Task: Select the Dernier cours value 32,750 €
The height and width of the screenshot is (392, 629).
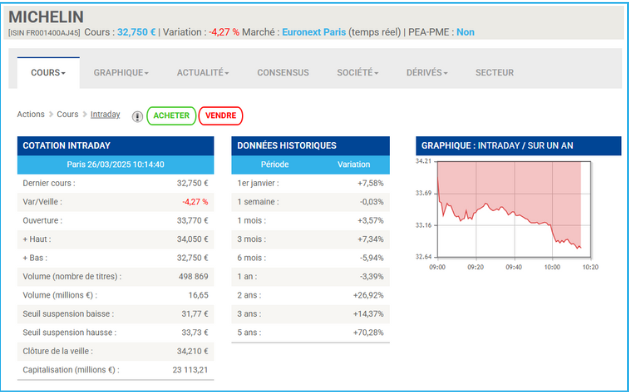Action: click(193, 183)
